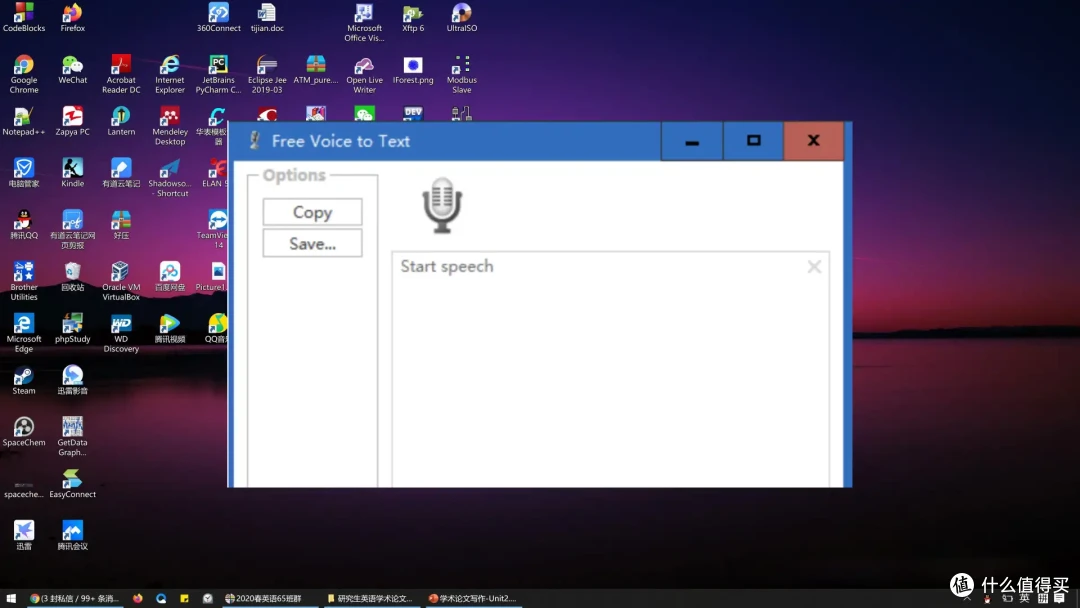Image resolution: width=1080 pixels, height=608 pixels.
Task: Open Steam desktop icon
Action: click(x=24, y=380)
